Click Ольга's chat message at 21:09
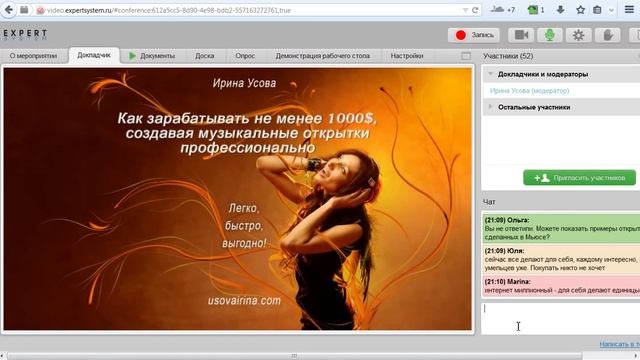 [x=561, y=228]
